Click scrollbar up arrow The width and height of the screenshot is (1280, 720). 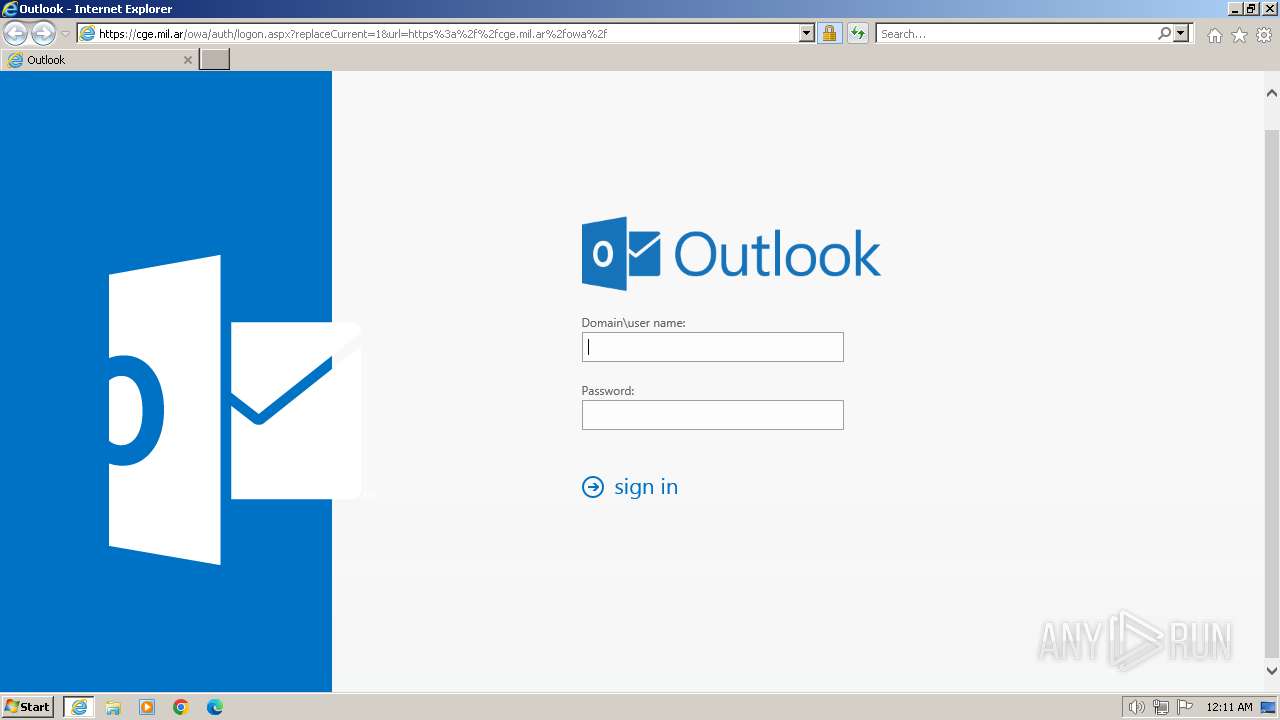point(1272,93)
